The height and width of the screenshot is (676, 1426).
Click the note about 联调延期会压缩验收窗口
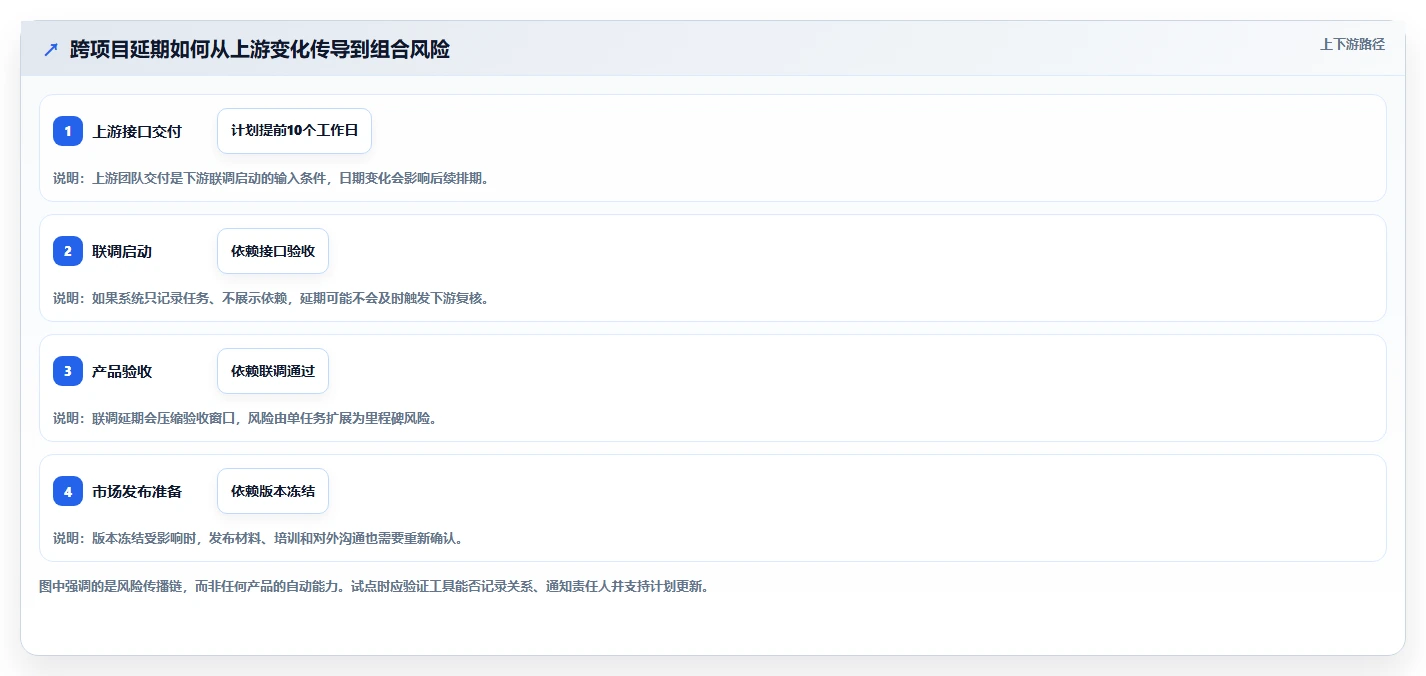(245, 418)
